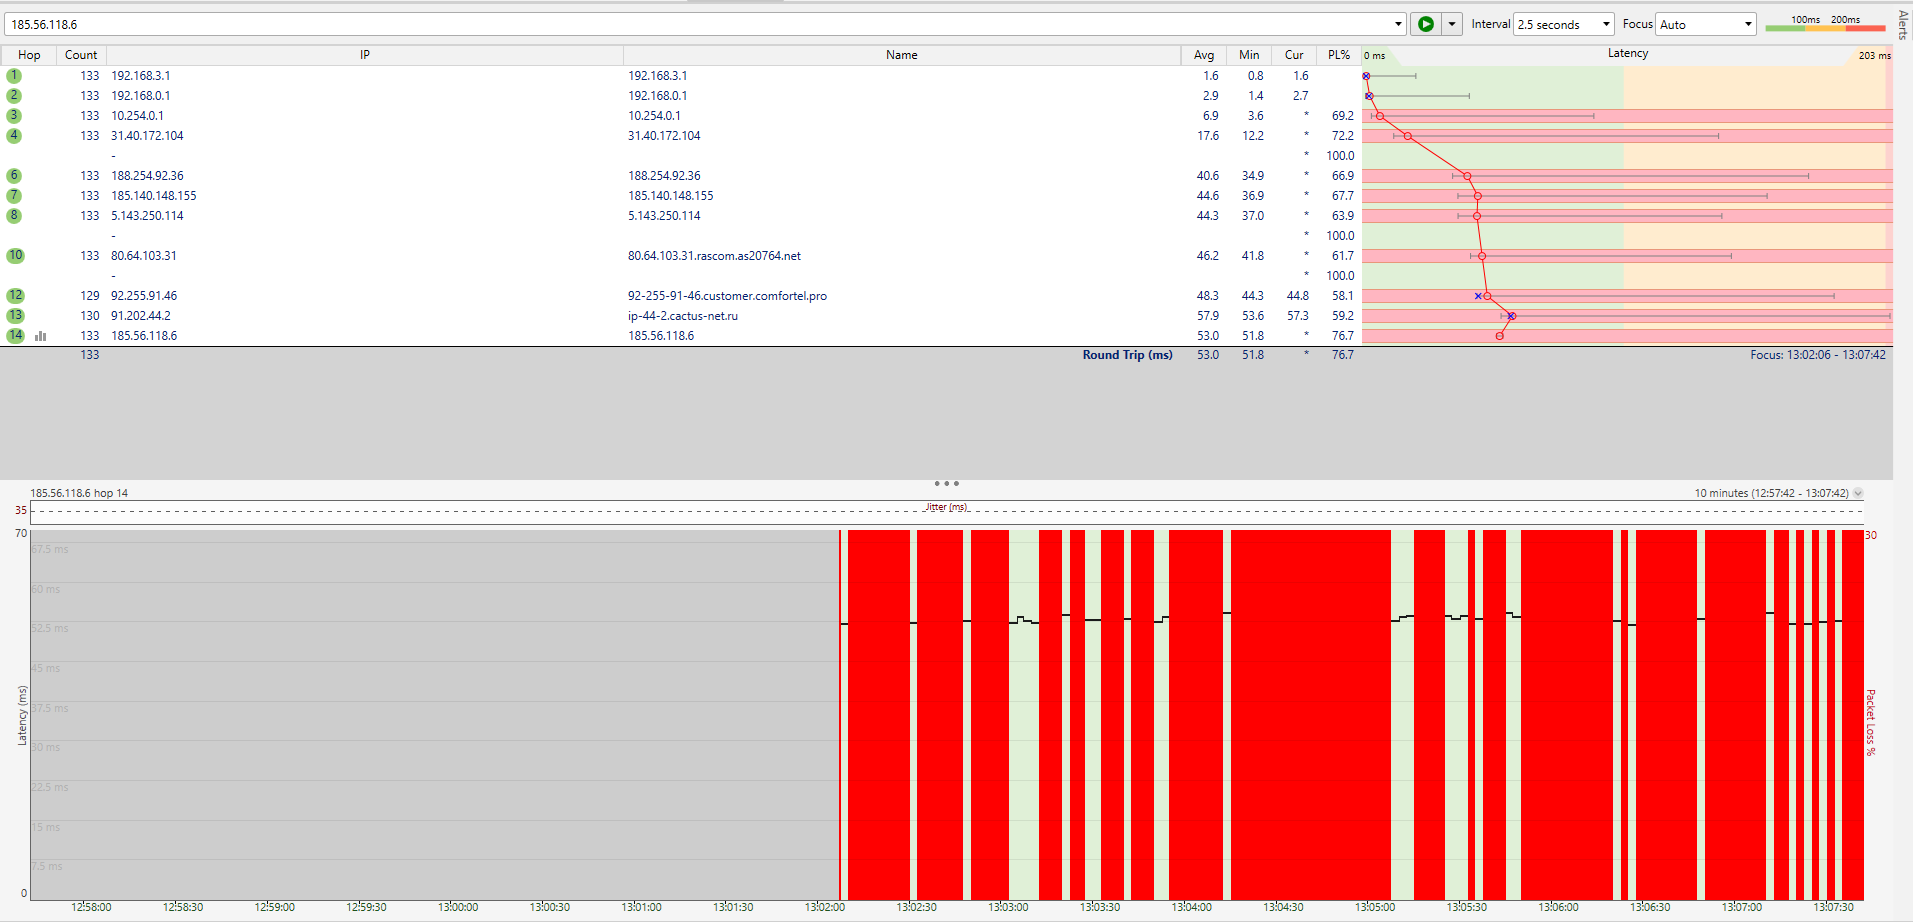Click the hop 10 green circle

(x=15, y=256)
